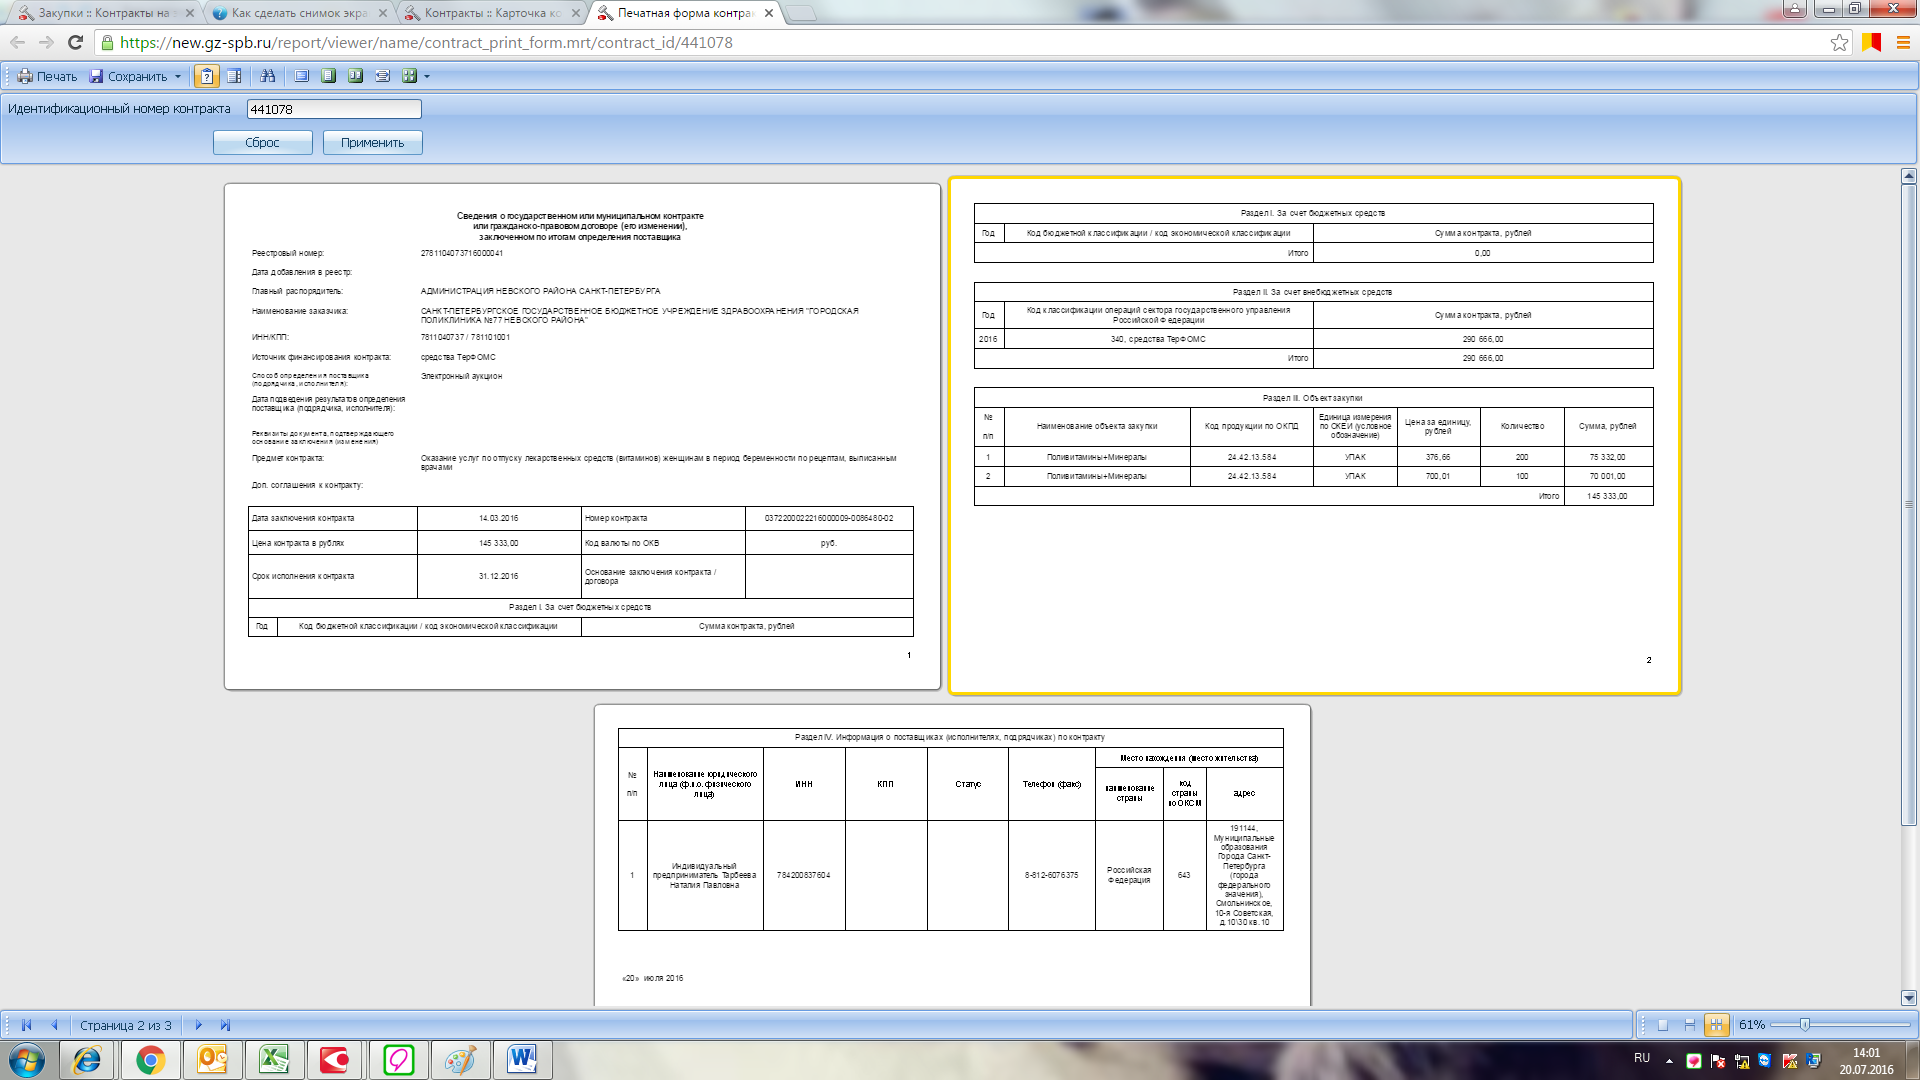
Task: Toggle the parameters panel toolbar button
Action: click(x=206, y=76)
